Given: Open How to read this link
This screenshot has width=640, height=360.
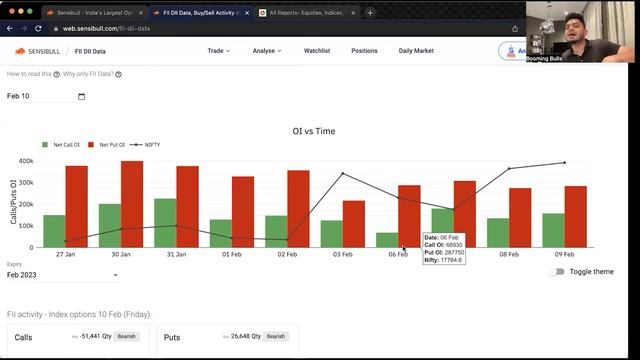Looking at the screenshot, I should point(29,74).
